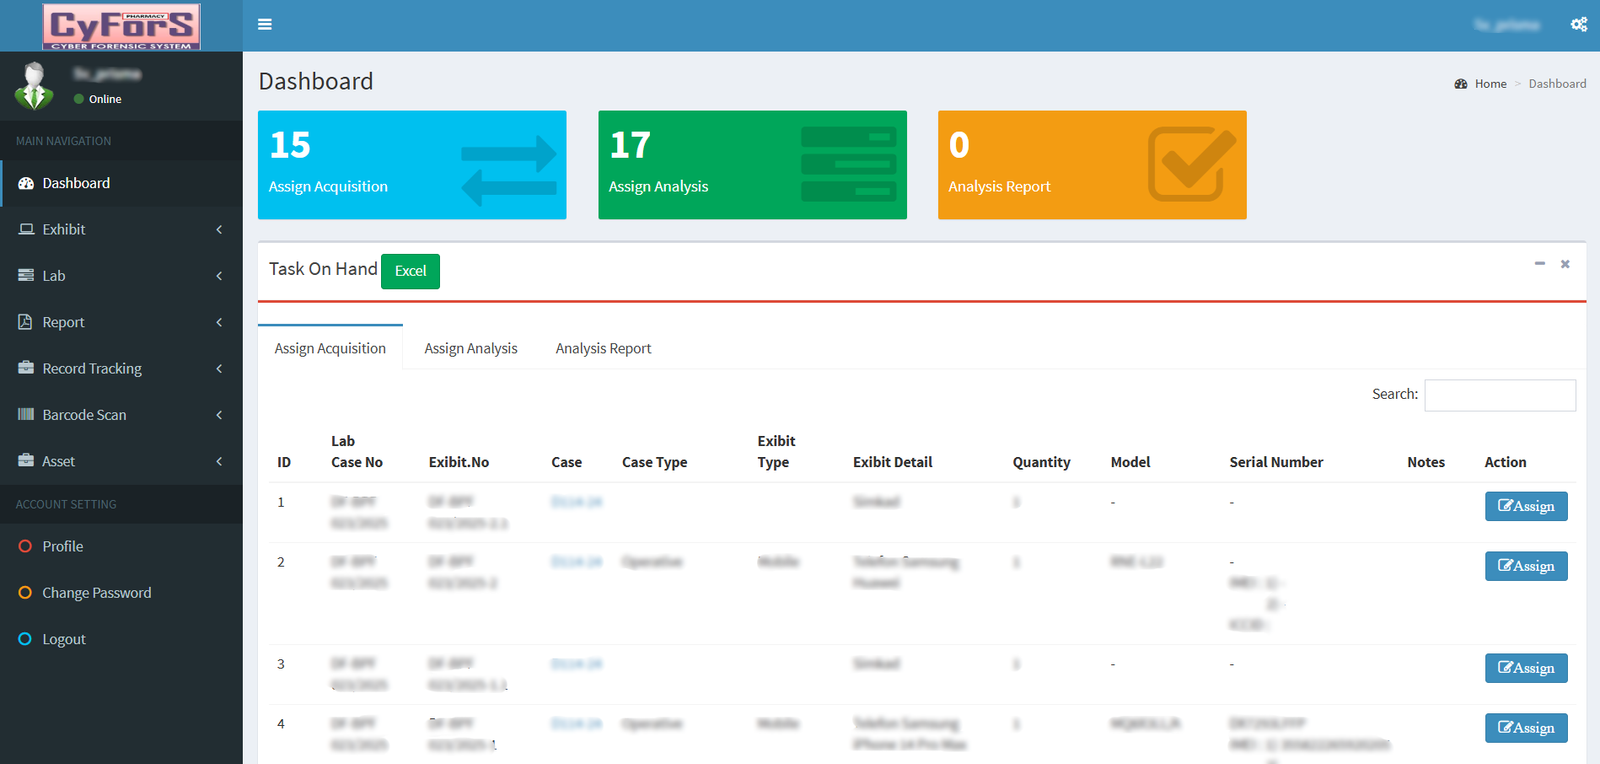The height and width of the screenshot is (764, 1600).
Task: Focus the table Search input field
Action: [x=1500, y=395]
